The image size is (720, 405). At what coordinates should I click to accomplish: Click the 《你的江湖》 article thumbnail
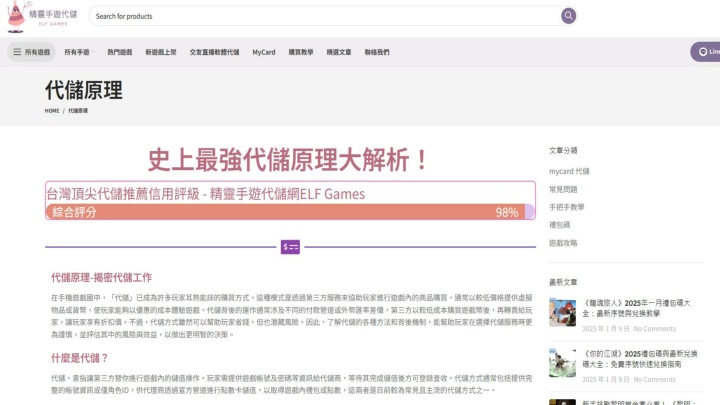tap(562, 363)
